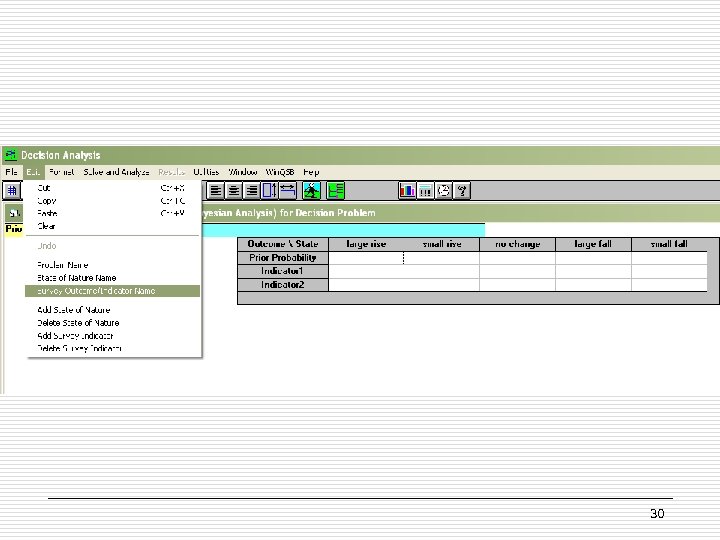720x540 pixels.
Task: Click the 'large fall' column header
Action: (x=593, y=244)
